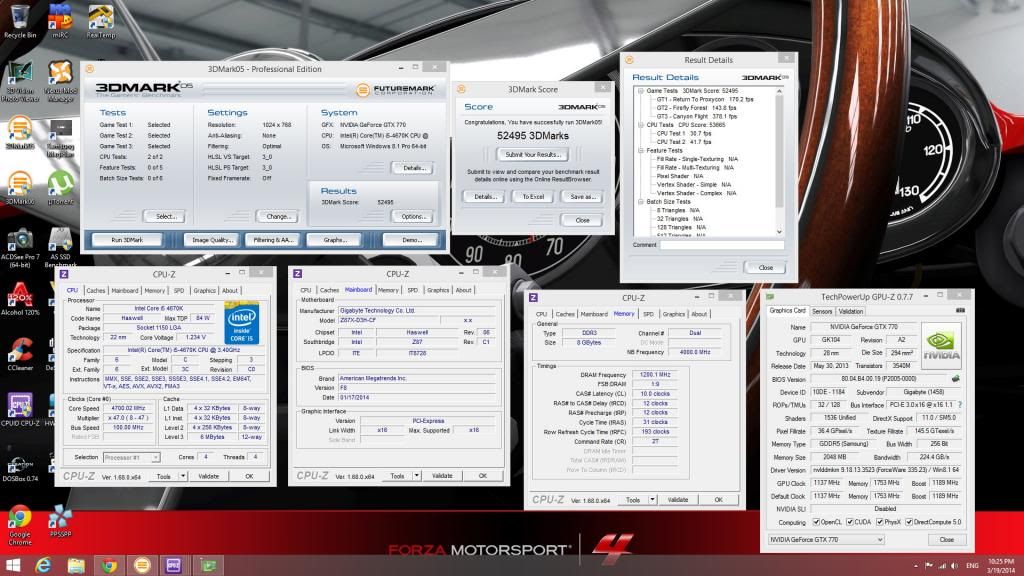Click the Comment input field
The image size is (1024, 576).
(721, 245)
